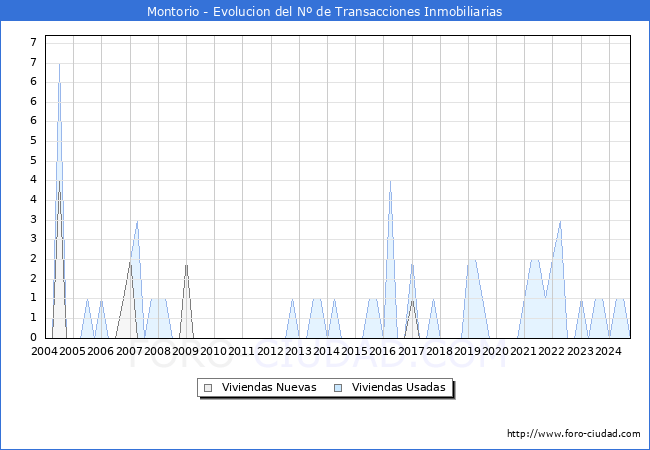The height and width of the screenshot is (450, 650).
Task: Click the Viviendas Nuevas legend swatch
Action: tap(208, 388)
